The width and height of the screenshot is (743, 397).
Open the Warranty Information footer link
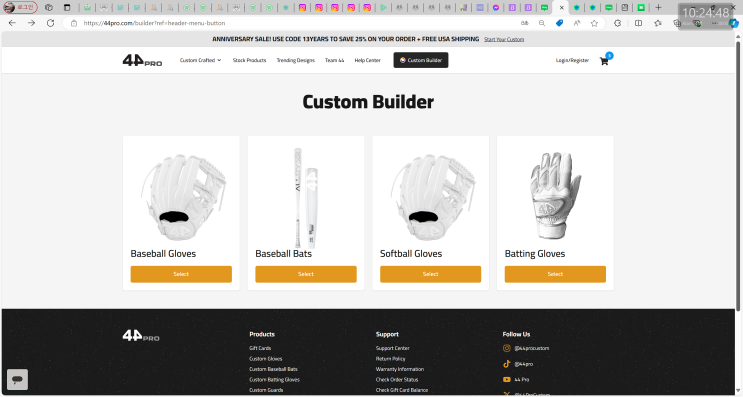coord(400,369)
